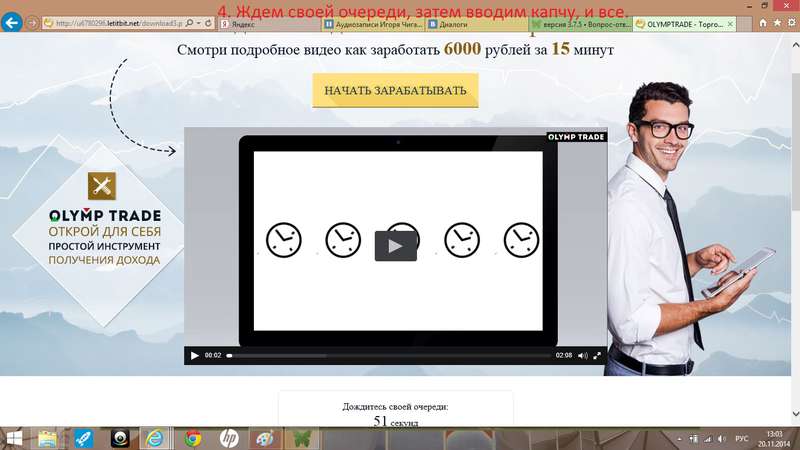Open File Explorer from the taskbar
The height and width of the screenshot is (450, 800).
(47, 439)
